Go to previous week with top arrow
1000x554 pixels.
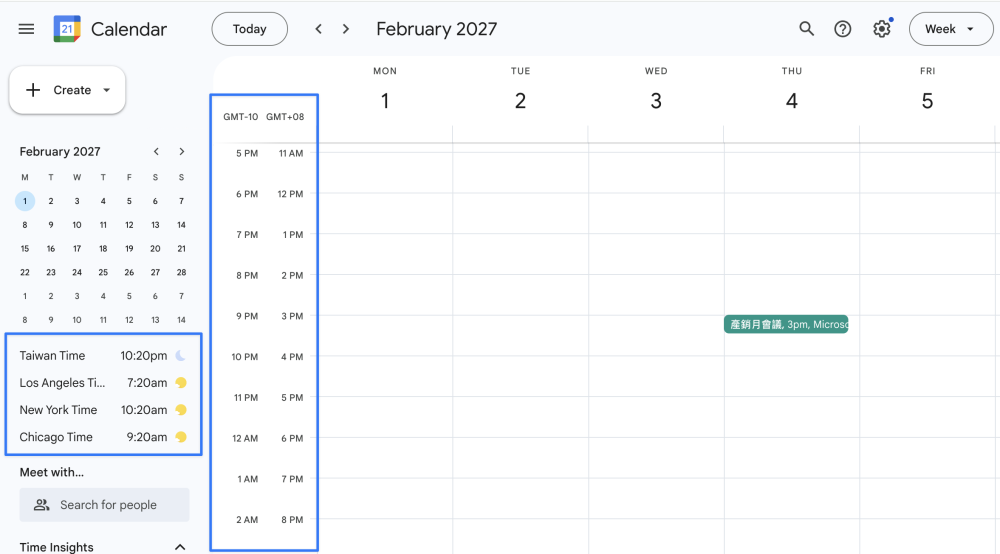tap(318, 29)
